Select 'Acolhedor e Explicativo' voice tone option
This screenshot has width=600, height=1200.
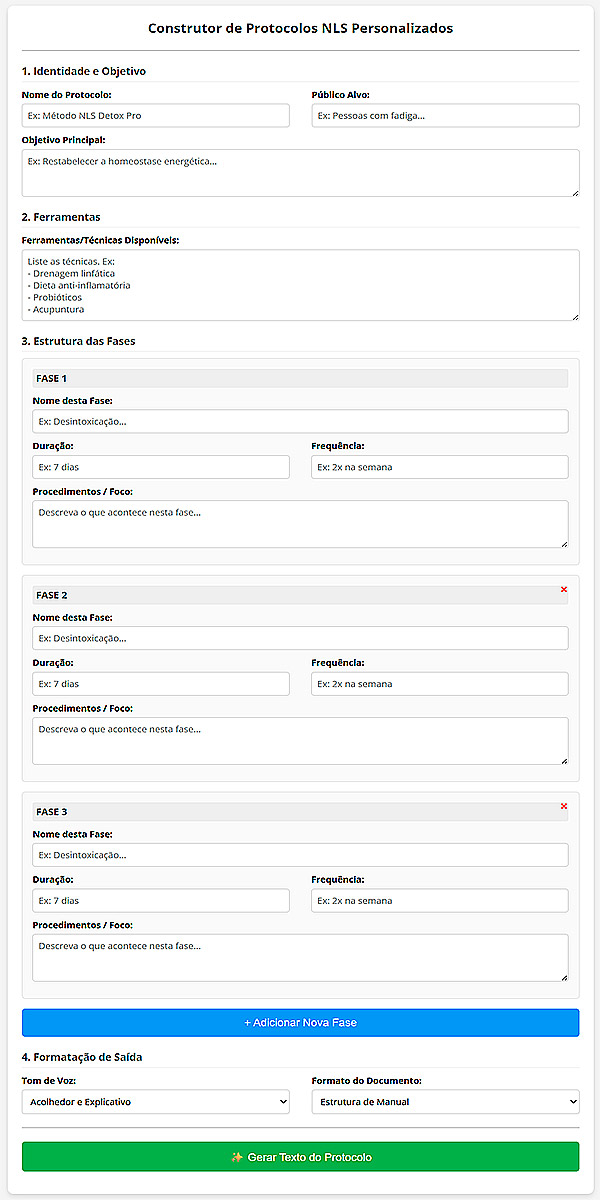tap(155, 1101)
